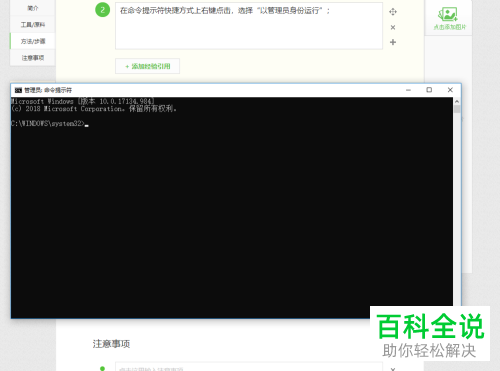Delete the 注意事项 item with its X
Screen dimensions: 500x371
(x=393, y=369)
